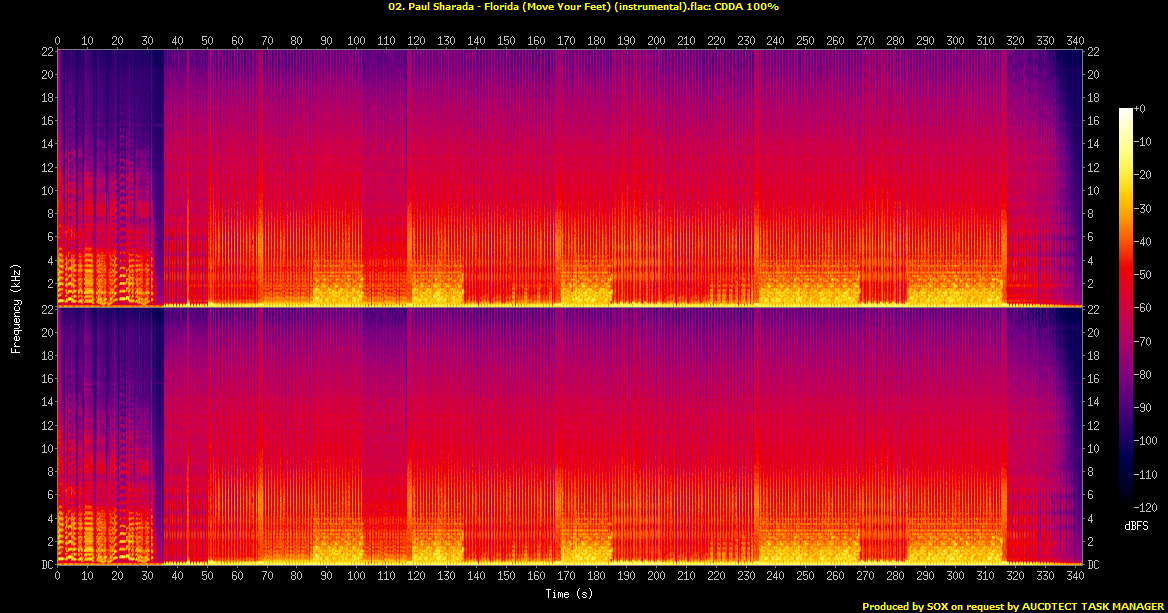Click the FLAC file title at top
Screen dimensions: 1168x613
coord(584,7)
